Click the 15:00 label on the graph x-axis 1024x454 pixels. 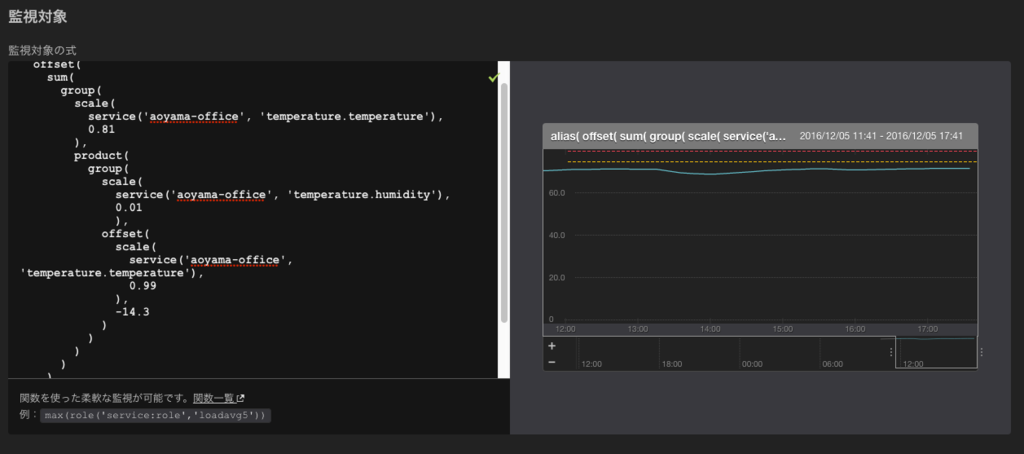click(x=782, y=329)
